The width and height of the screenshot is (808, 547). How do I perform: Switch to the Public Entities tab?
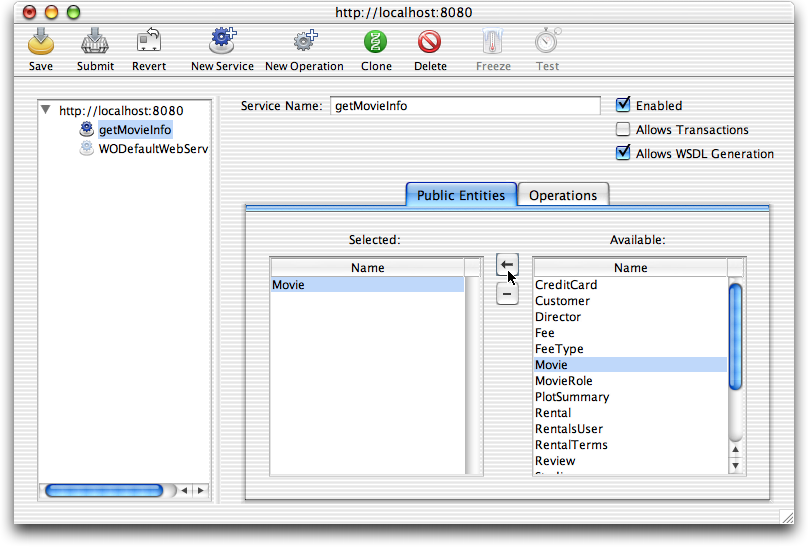[461, 195]
